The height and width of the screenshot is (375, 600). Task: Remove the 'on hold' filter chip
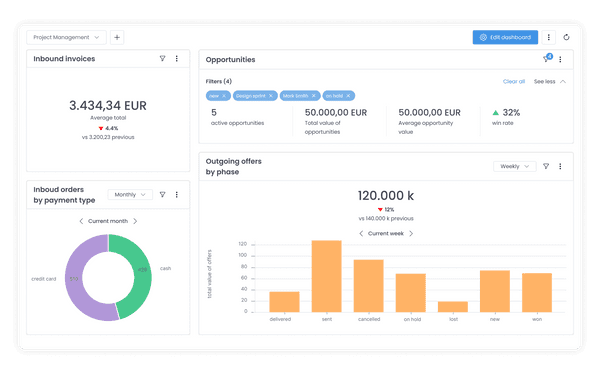coord(348,96)
